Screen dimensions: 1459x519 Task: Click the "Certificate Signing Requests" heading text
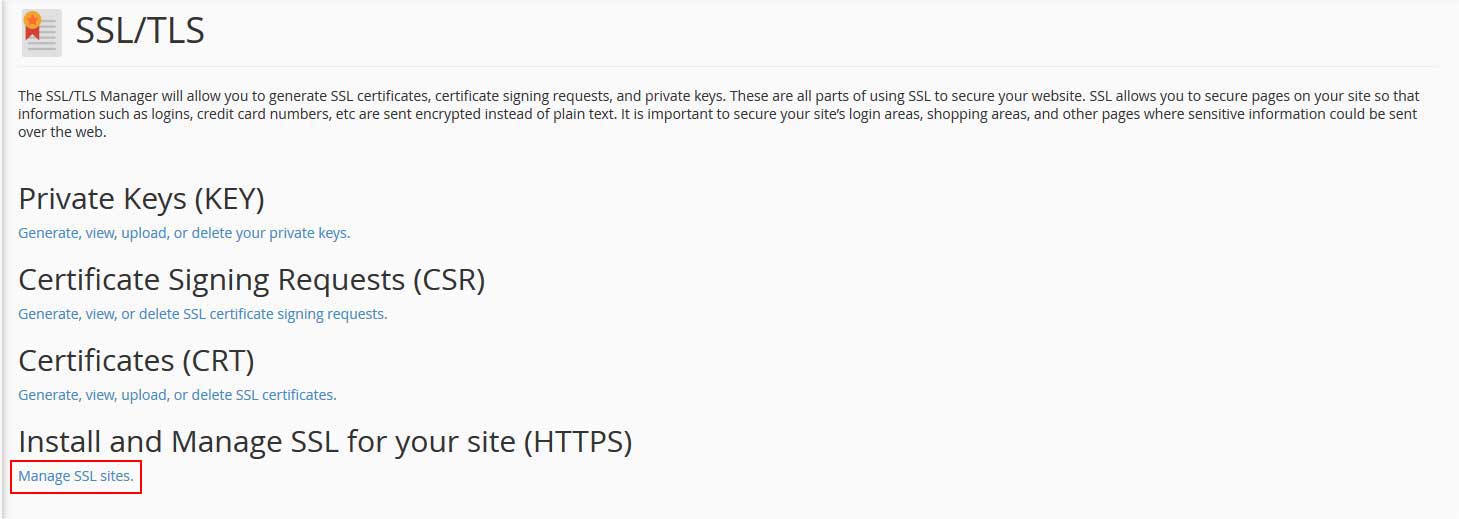point(211,279)
